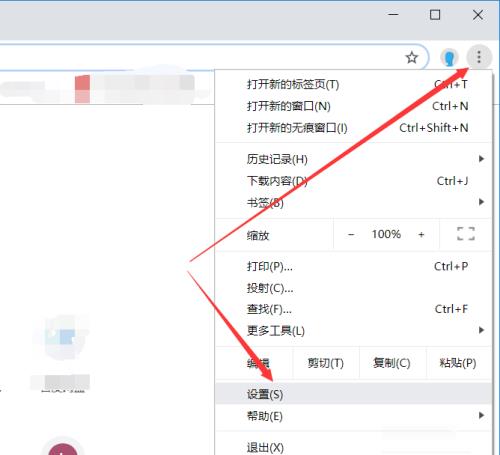Expand the 更多工具(L) submenu arrow
The image size is (500, 455).
click(481, 330)
